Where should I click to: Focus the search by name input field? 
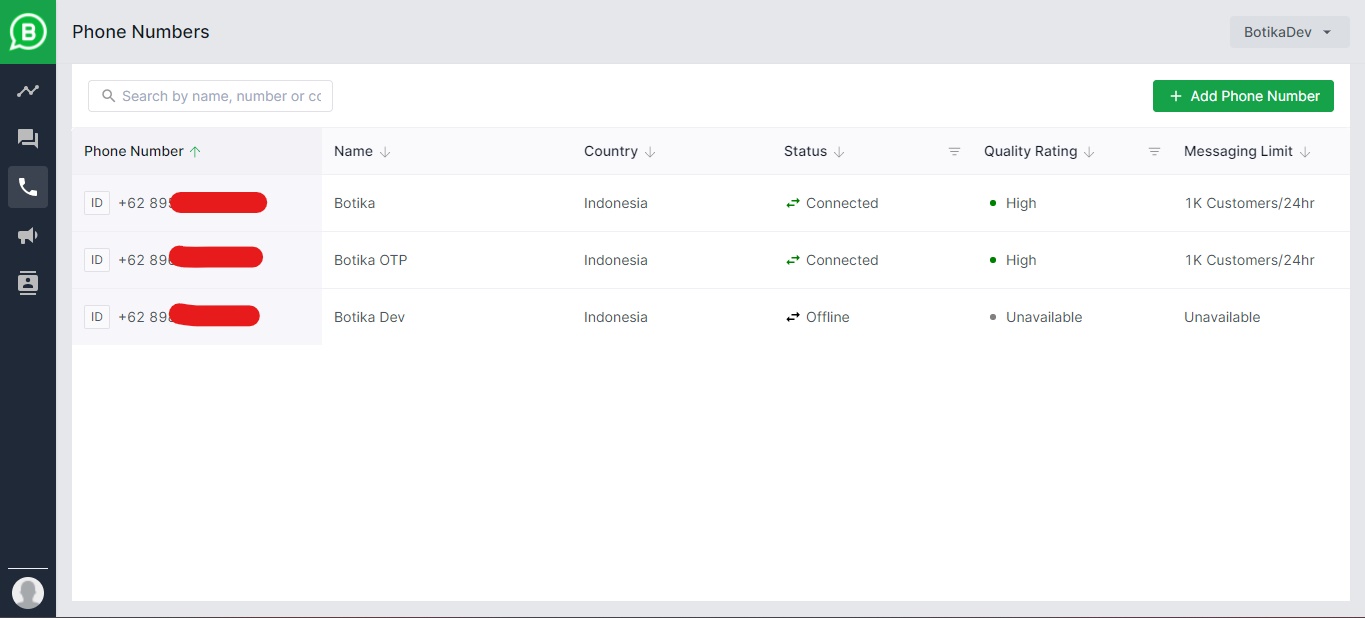pos(220,96)
